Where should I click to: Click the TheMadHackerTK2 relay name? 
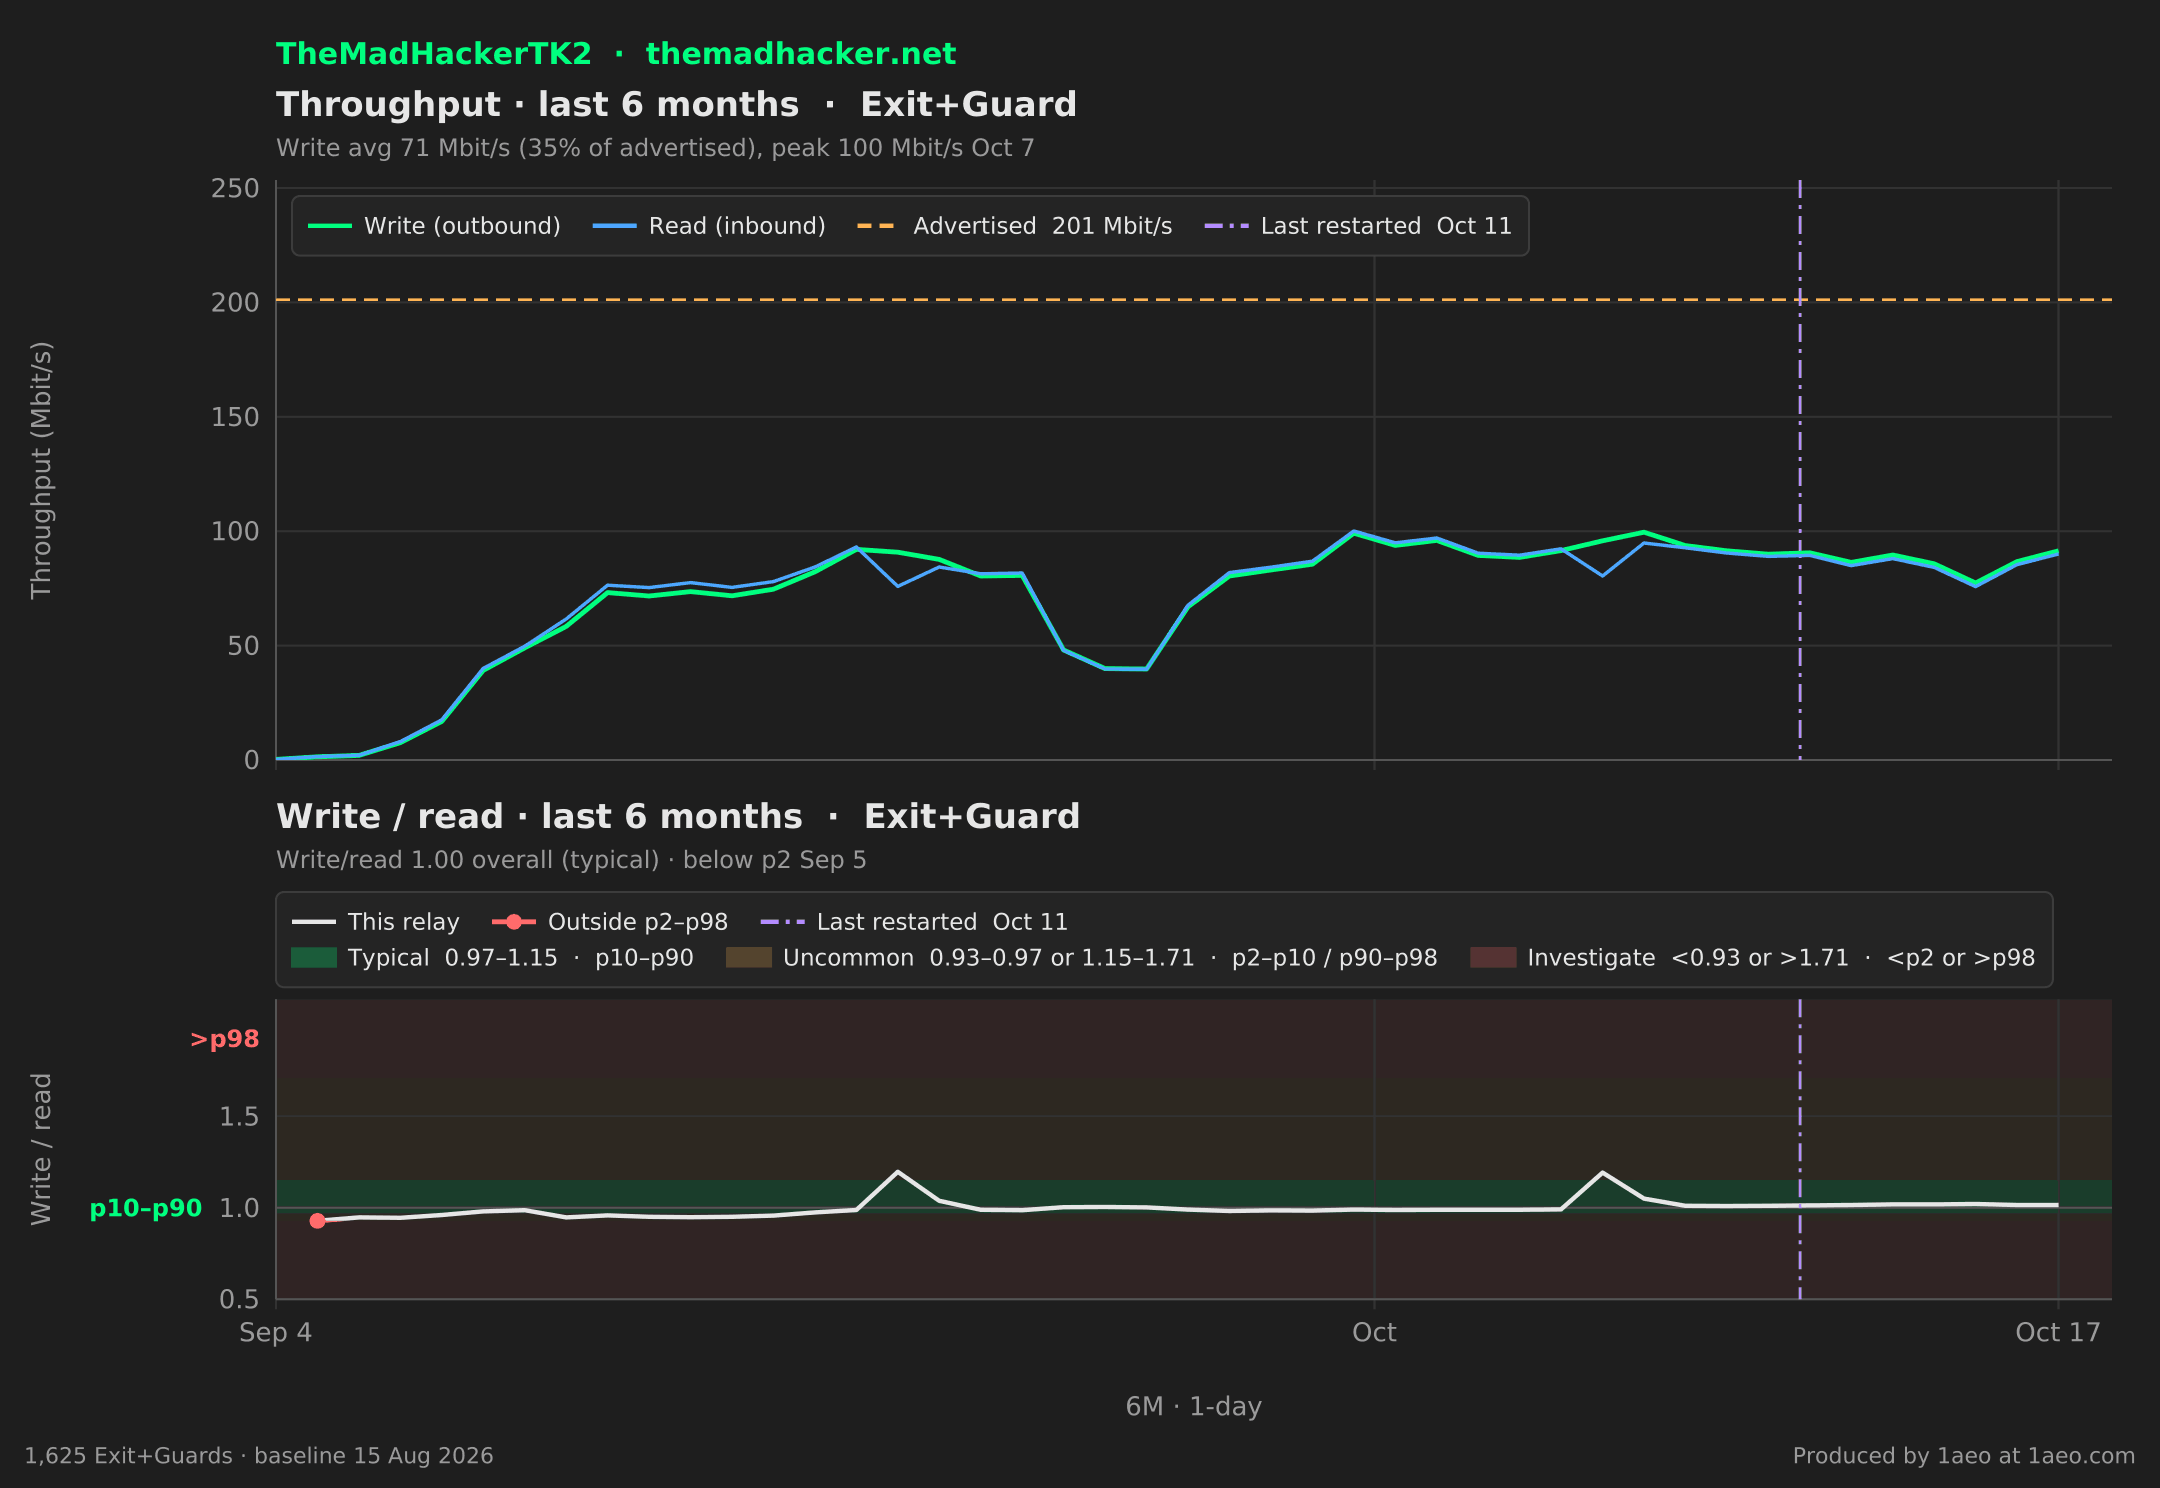coord(434,54)
